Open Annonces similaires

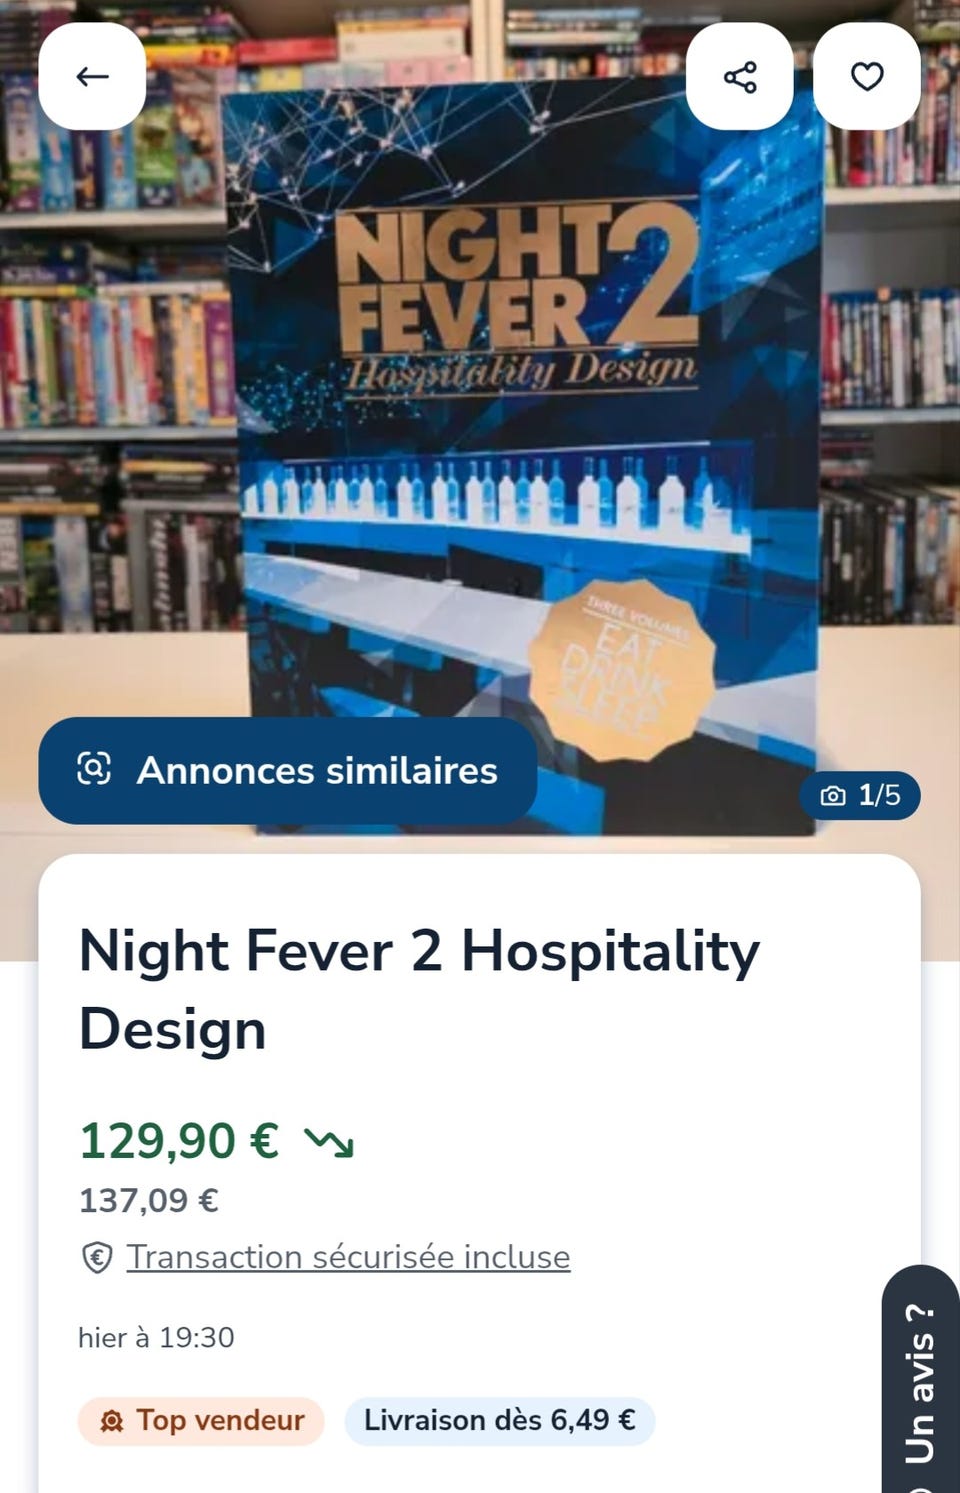288,770
